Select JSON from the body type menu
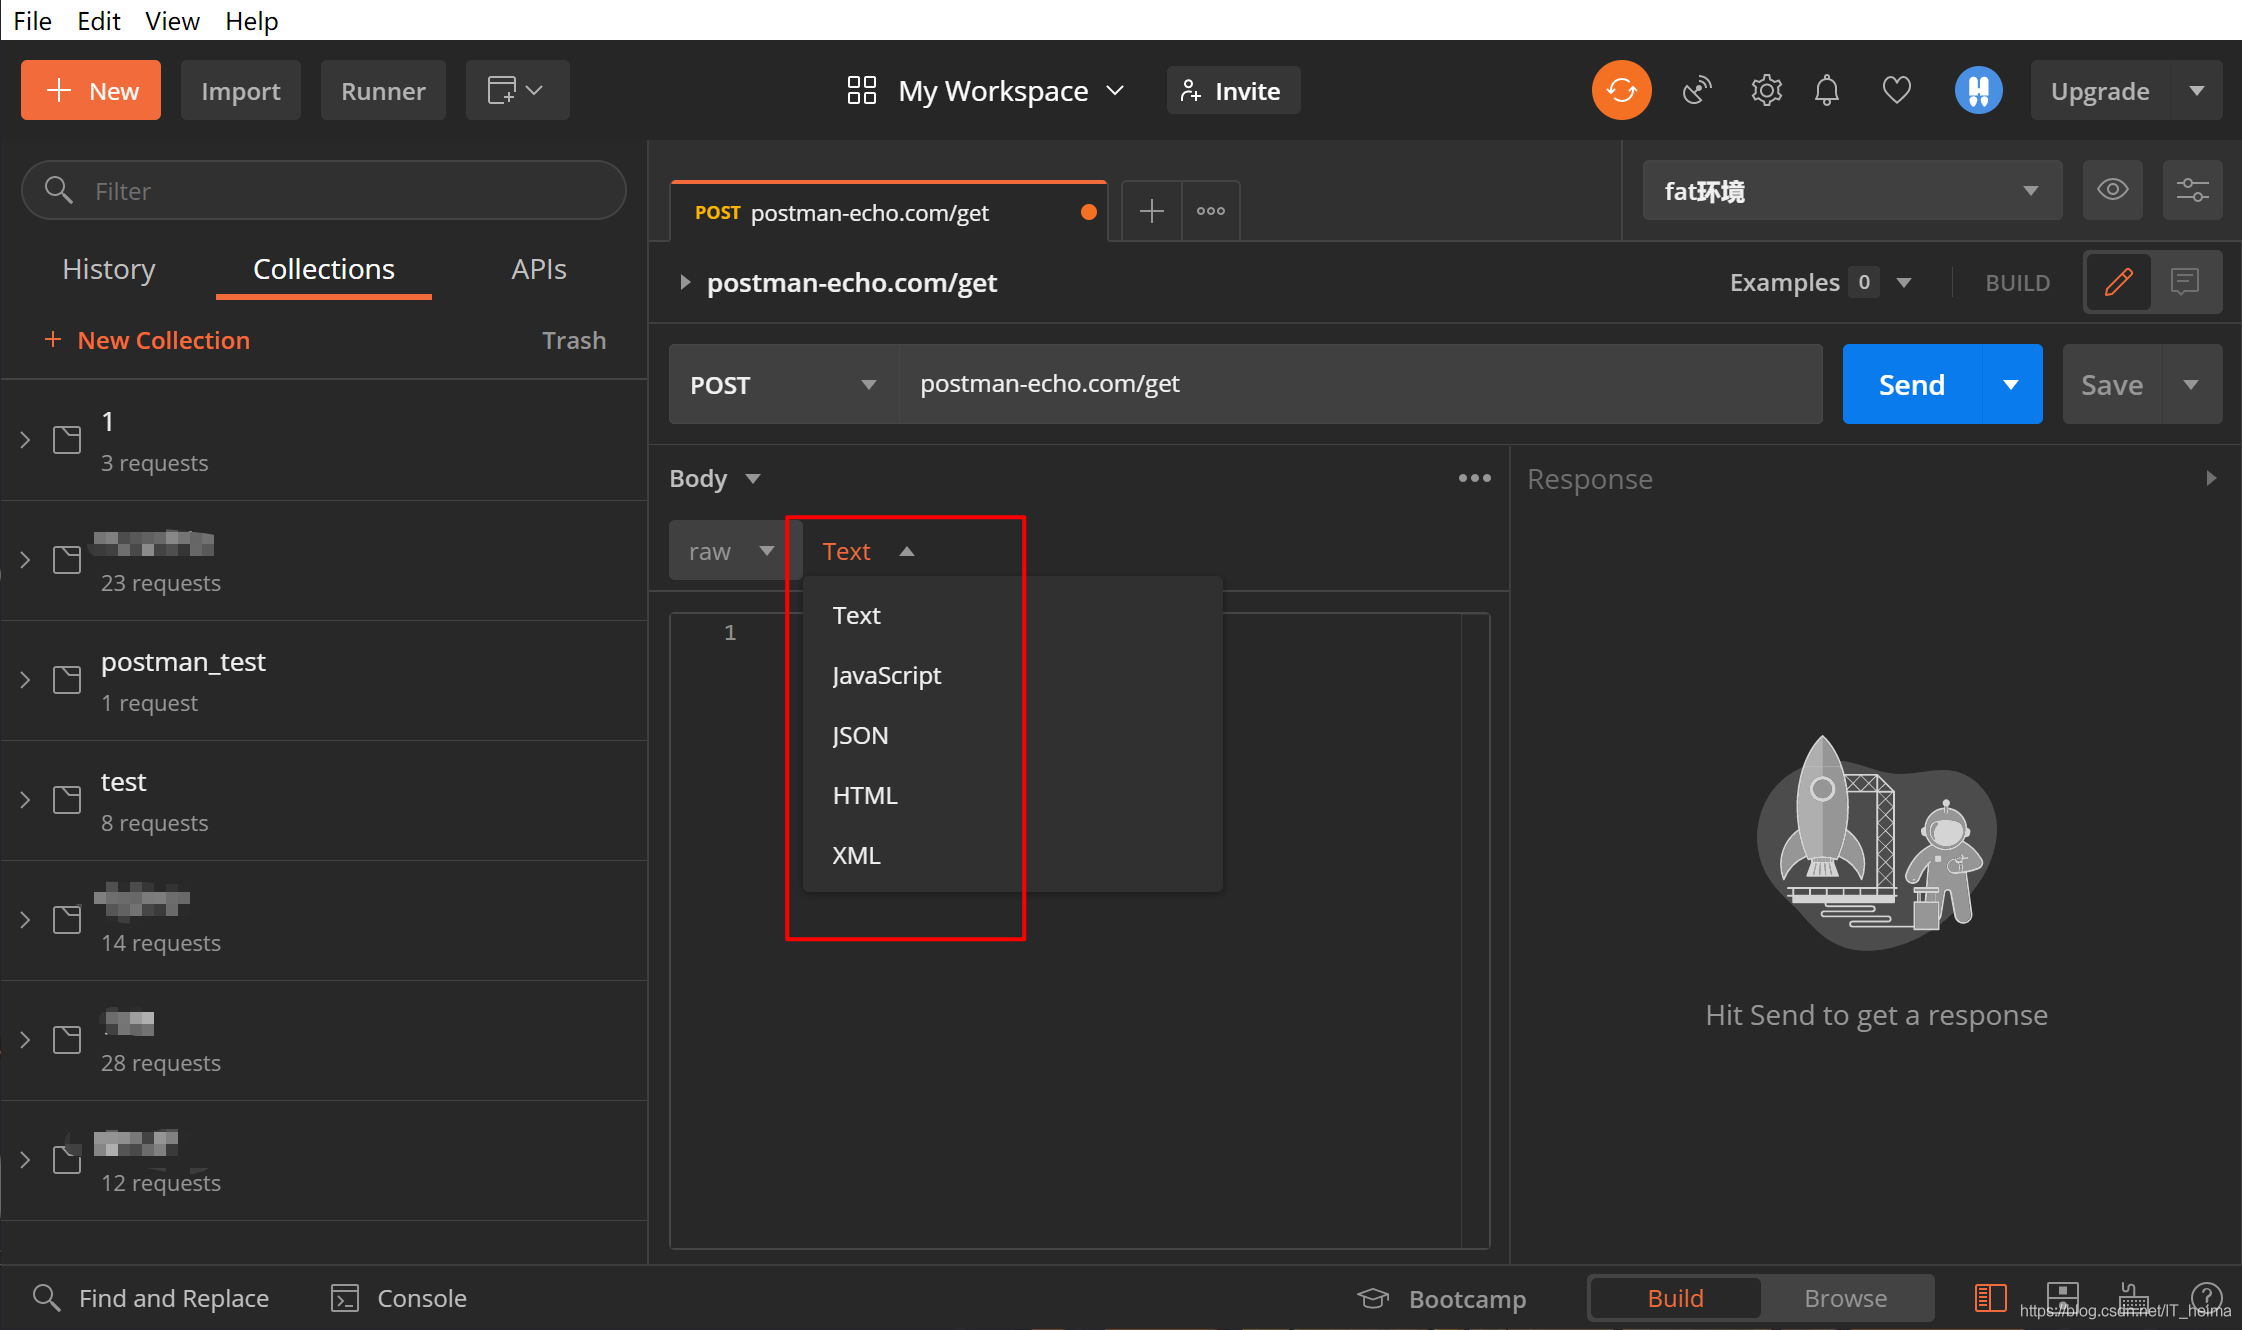 [x=860, y=736]
